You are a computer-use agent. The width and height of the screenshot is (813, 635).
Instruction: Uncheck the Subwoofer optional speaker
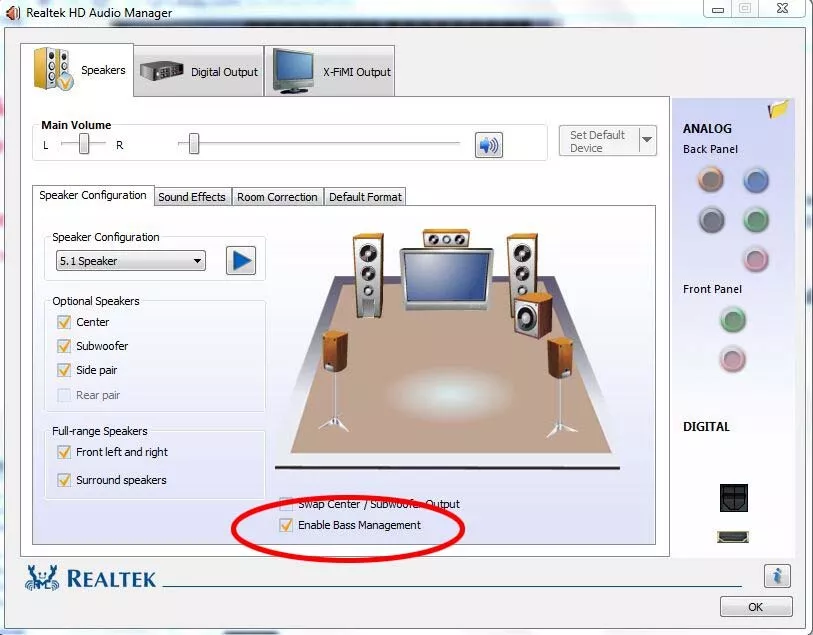click(x=64, y=346)
